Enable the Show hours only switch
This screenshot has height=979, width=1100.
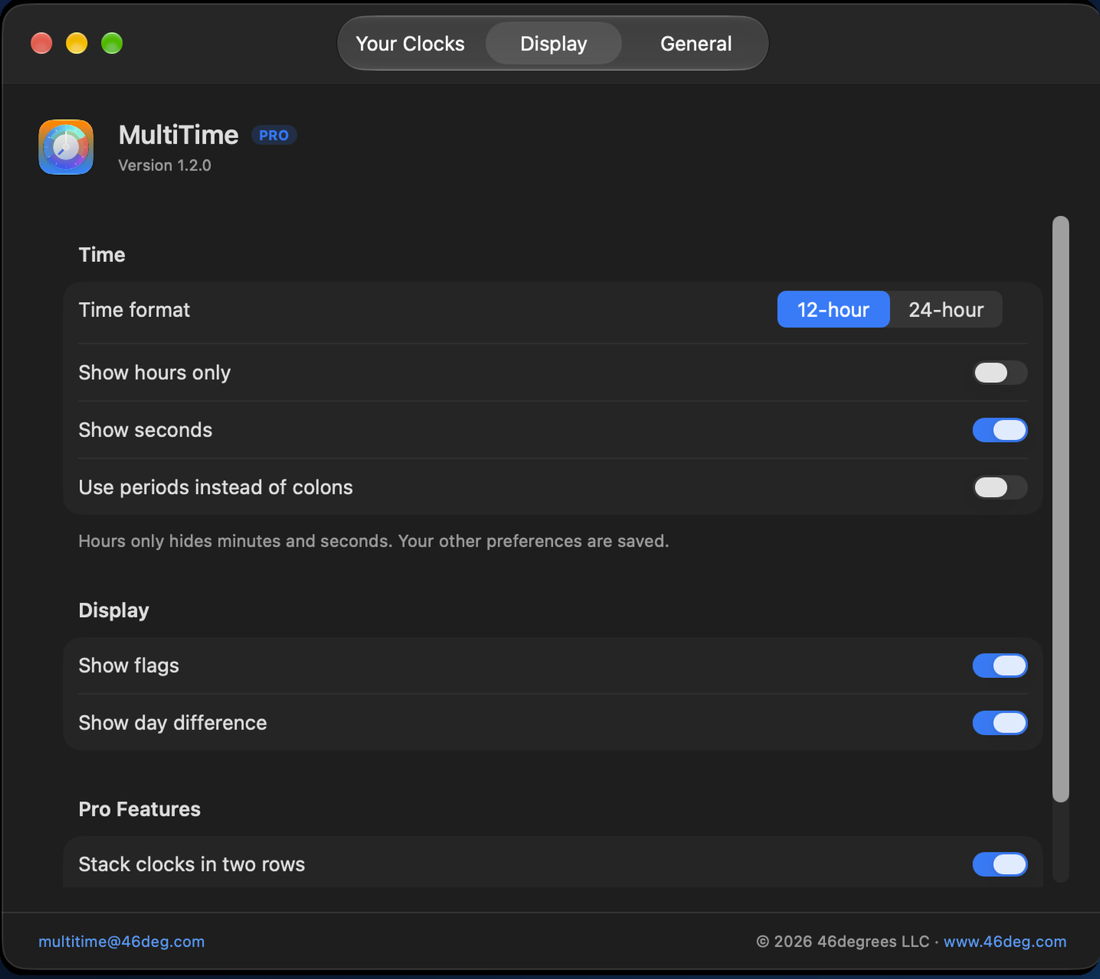point(1000,372)
